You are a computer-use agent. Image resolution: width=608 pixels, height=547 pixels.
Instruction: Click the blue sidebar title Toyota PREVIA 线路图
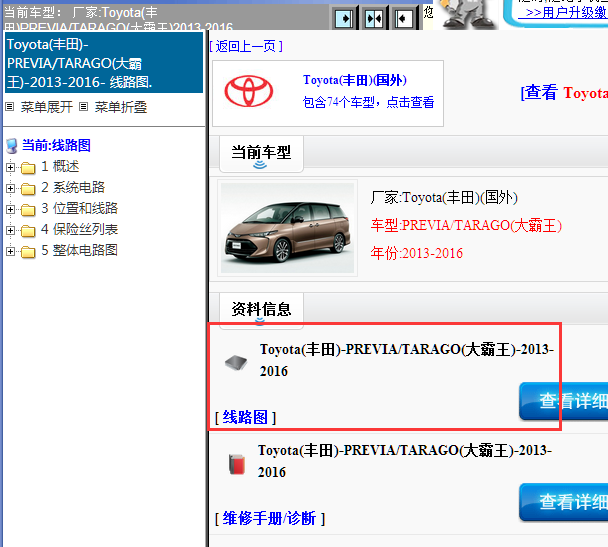(104, 63)
